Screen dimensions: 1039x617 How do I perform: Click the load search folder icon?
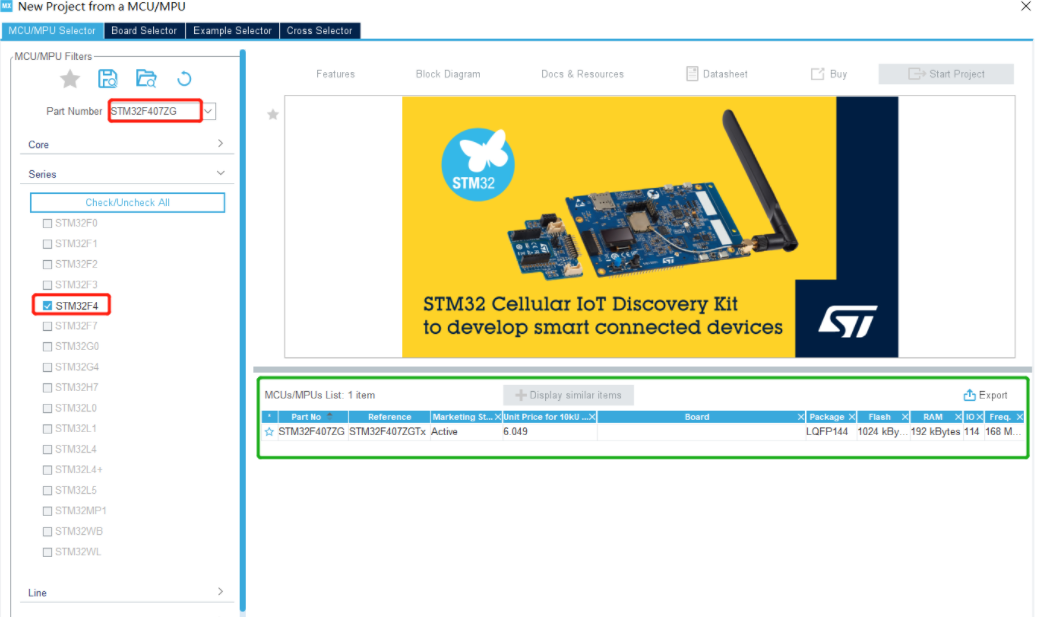146,79
